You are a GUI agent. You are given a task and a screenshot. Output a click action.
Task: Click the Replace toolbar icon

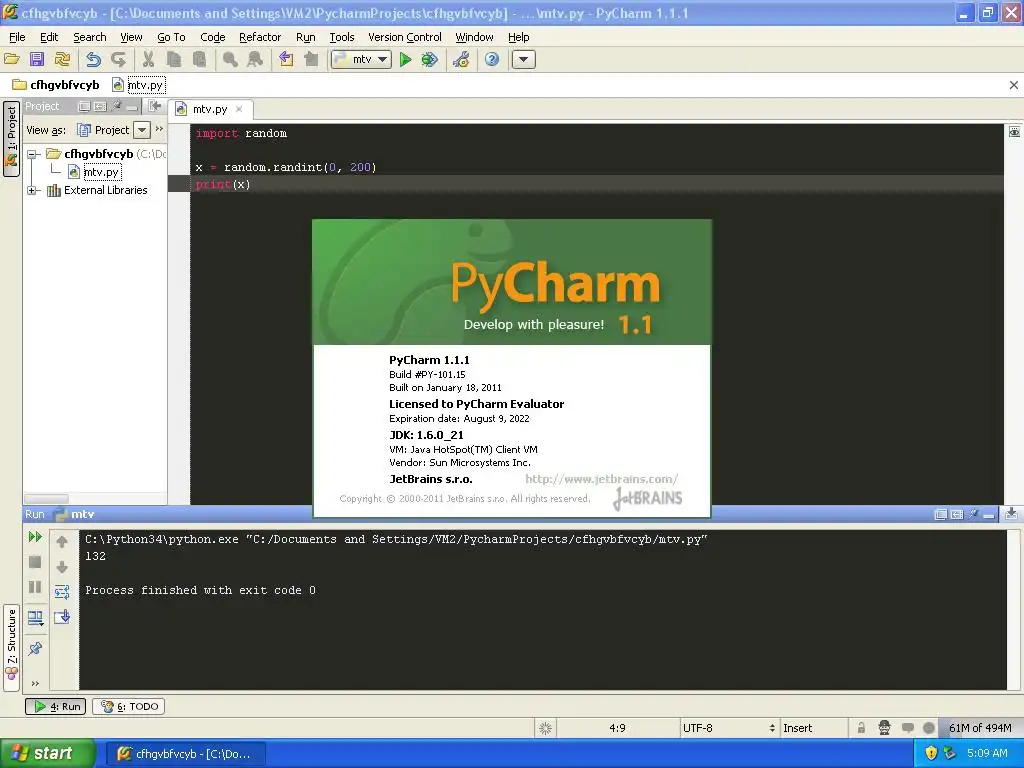pos(255,59)
